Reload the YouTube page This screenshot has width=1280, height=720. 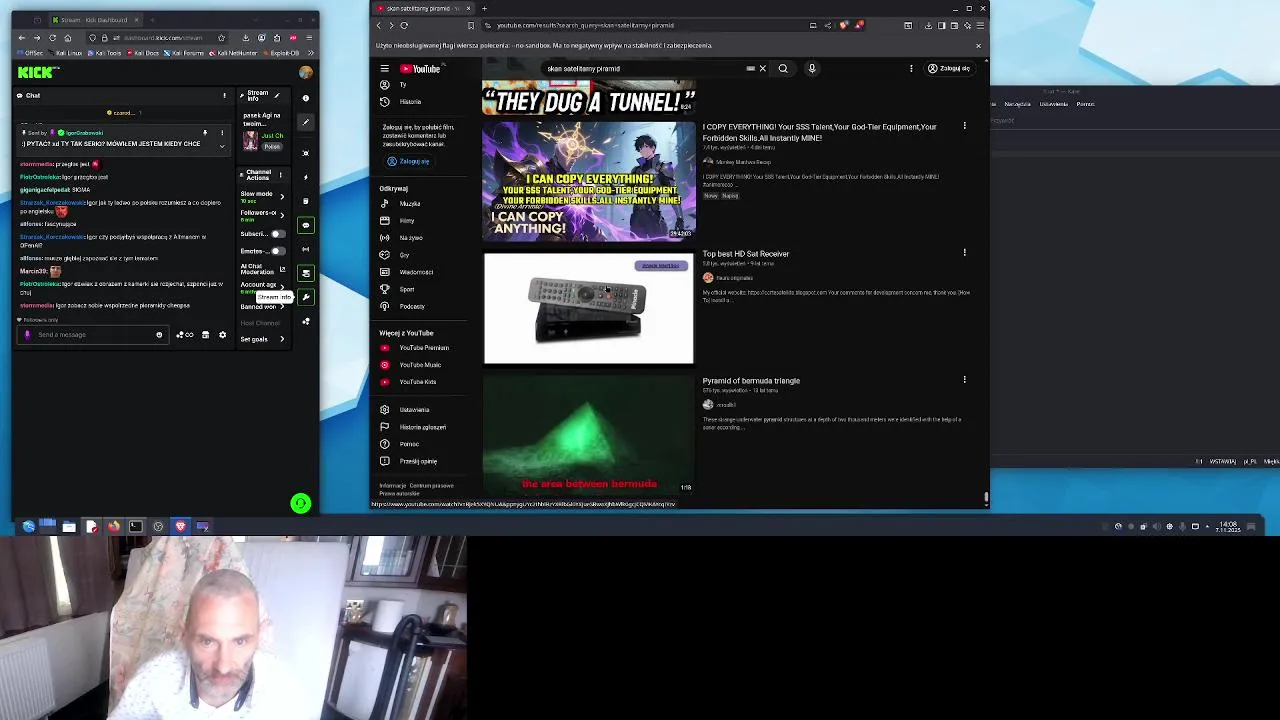pyautogui.click(x=404, y=26)
